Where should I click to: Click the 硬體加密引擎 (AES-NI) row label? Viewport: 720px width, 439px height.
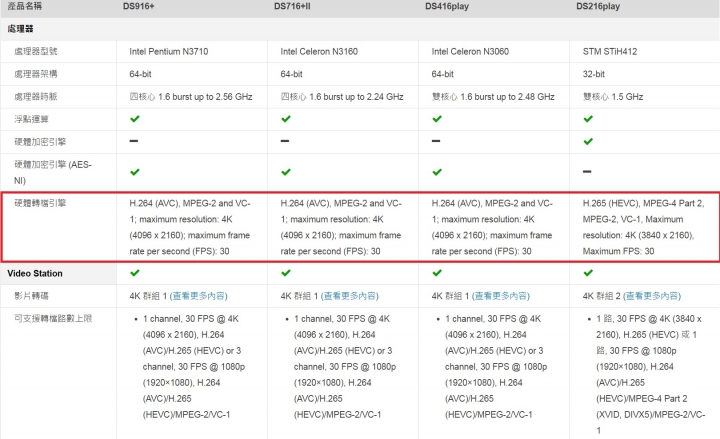click(53, 172)
